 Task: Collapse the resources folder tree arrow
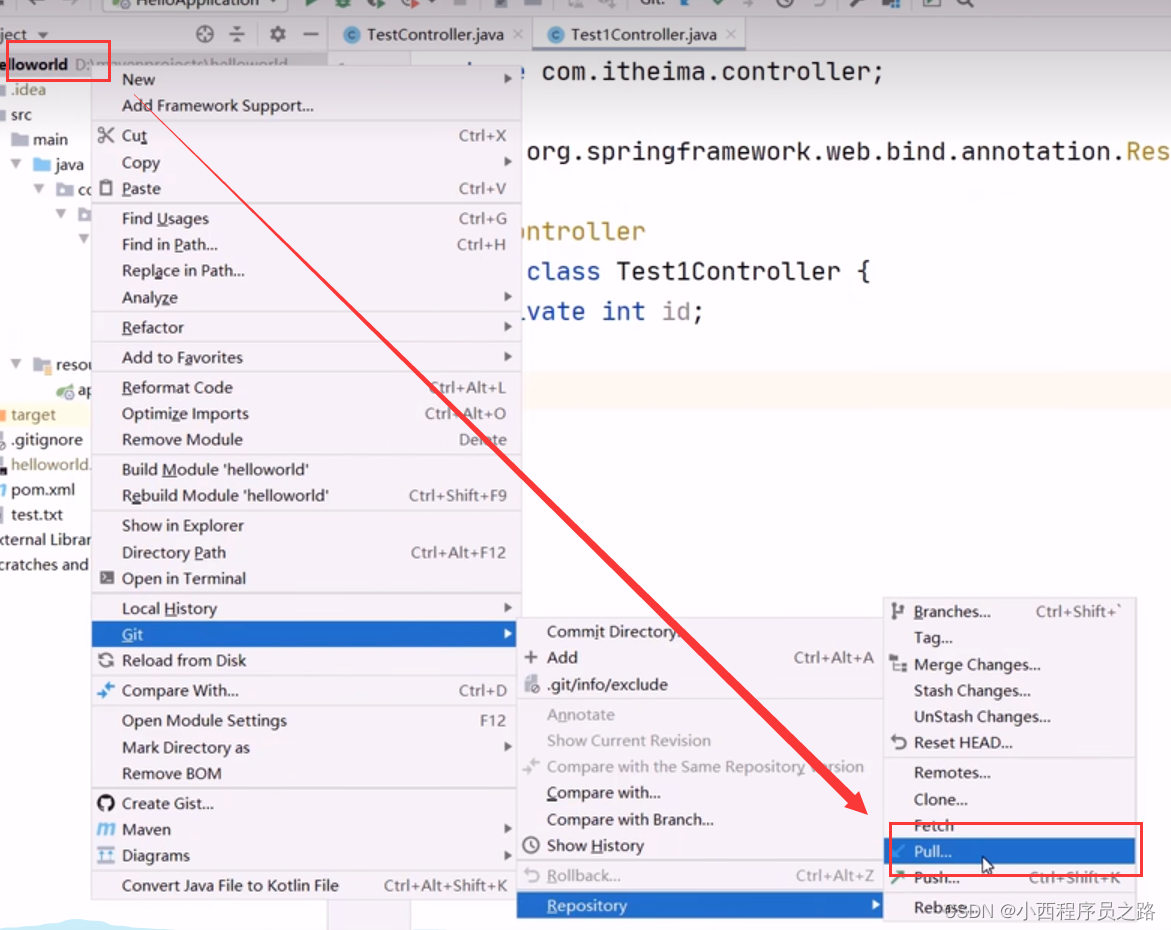[16, 364]
